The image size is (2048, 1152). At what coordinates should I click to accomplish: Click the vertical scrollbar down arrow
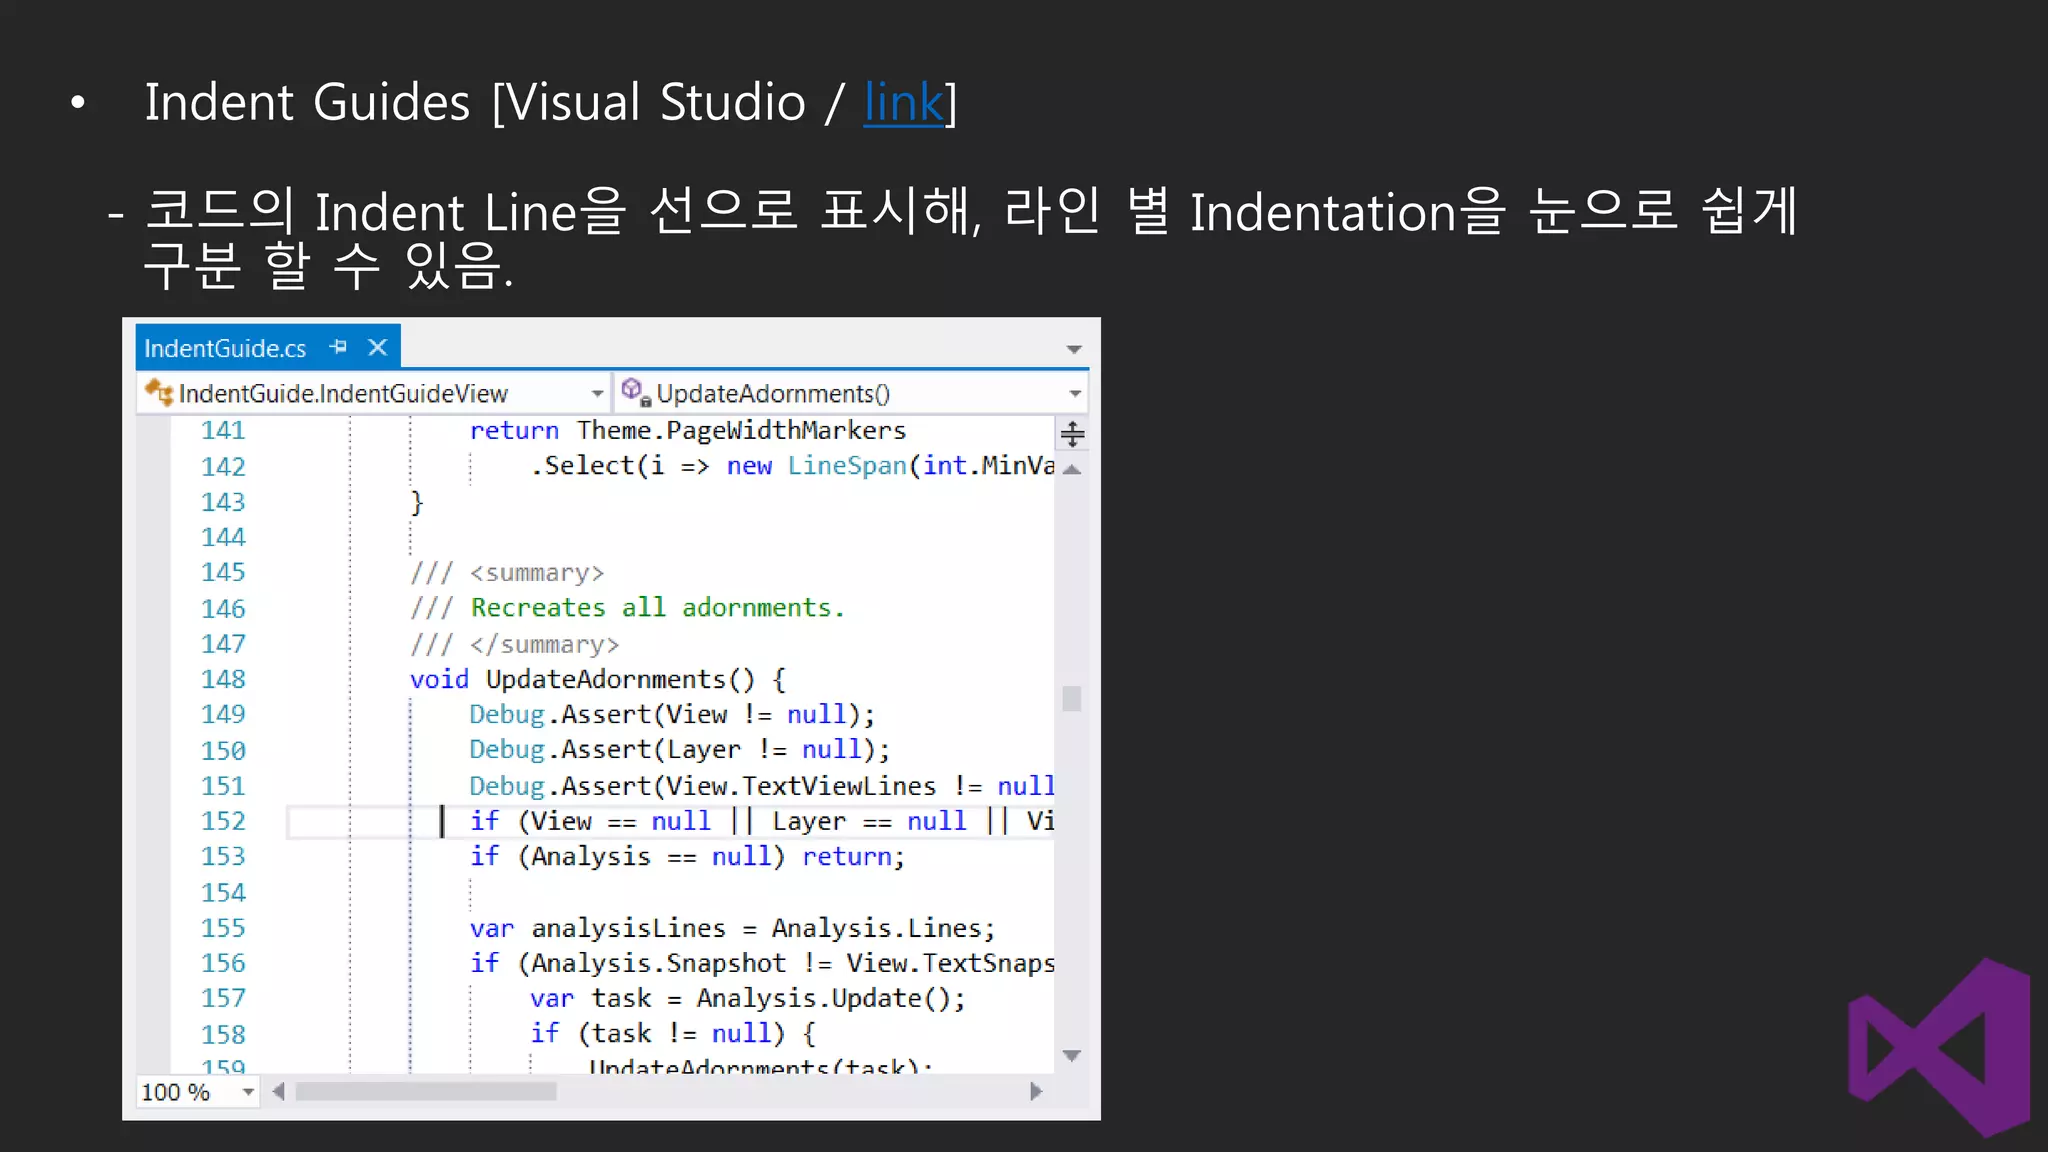click(1072, 1055)
